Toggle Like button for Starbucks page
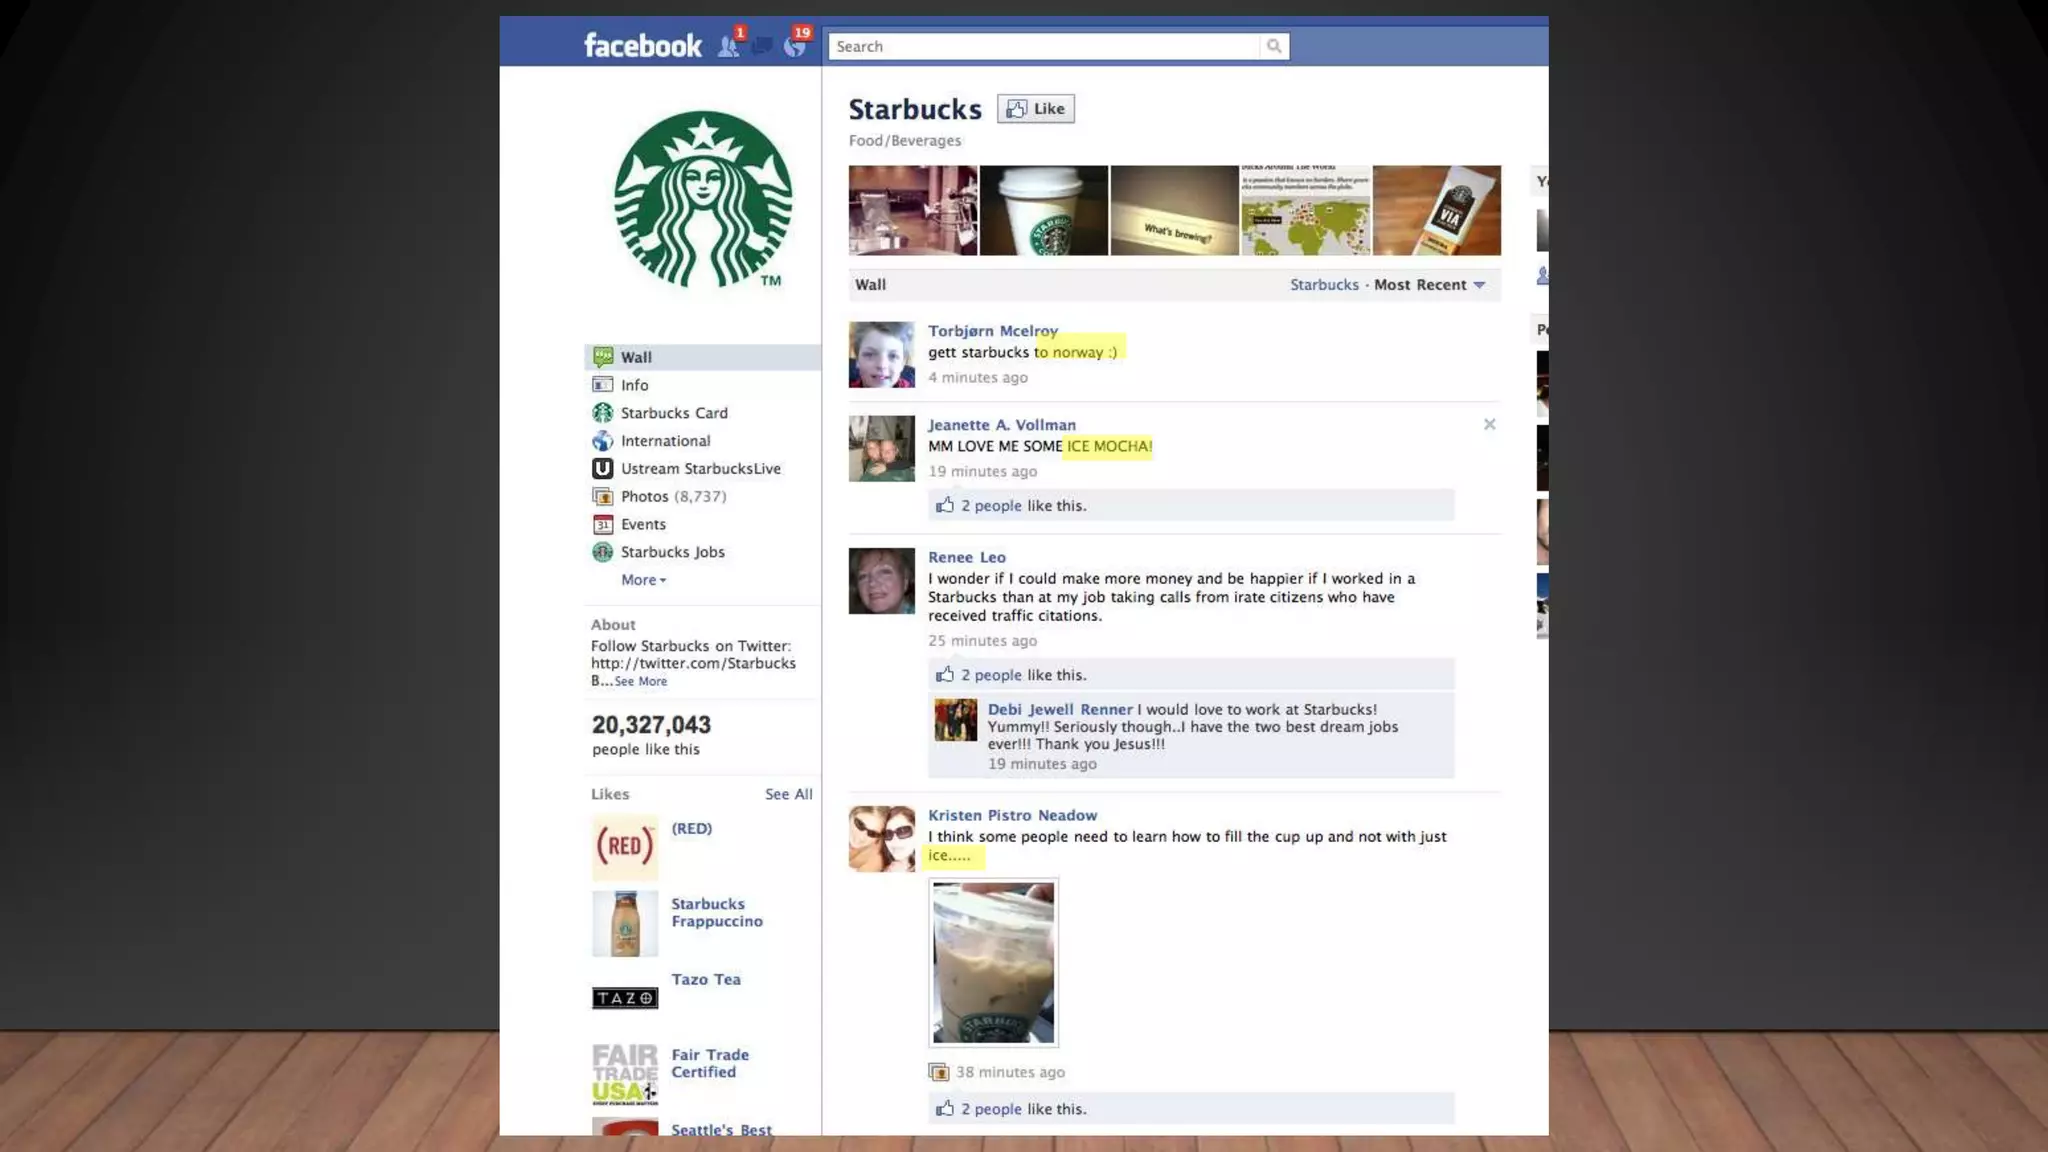2048x1152 pixels. (1036, 109)
